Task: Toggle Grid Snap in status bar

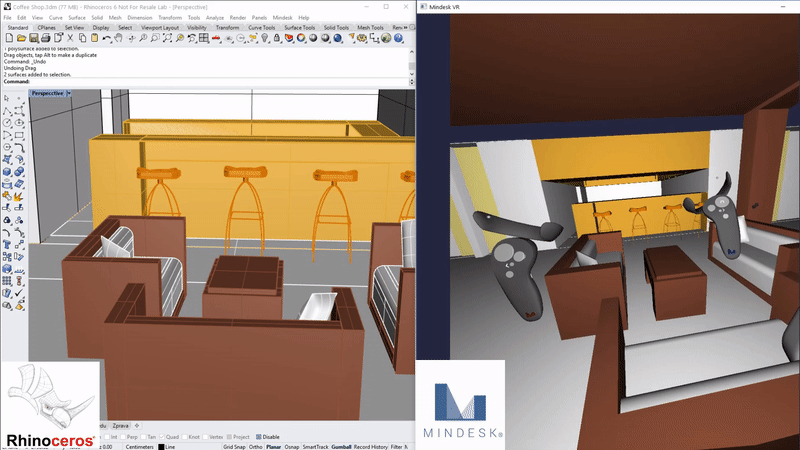Action: pos(234,447)
